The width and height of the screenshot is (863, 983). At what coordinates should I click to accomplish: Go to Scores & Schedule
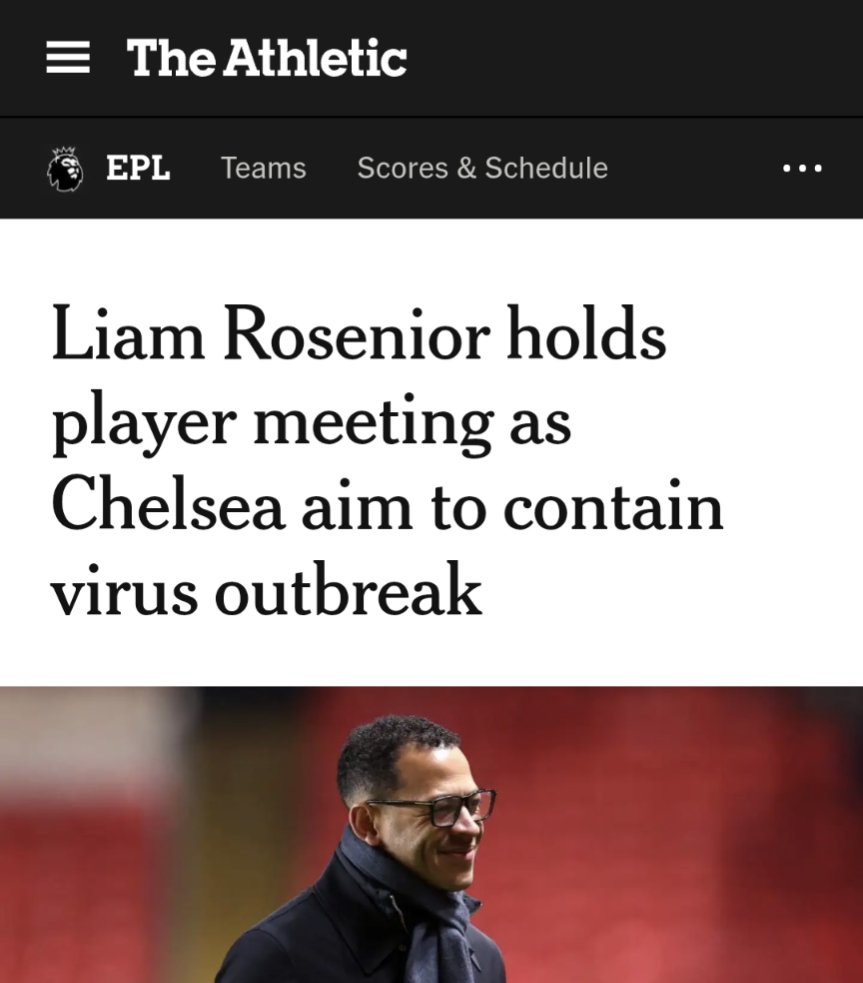click(482, 168)
